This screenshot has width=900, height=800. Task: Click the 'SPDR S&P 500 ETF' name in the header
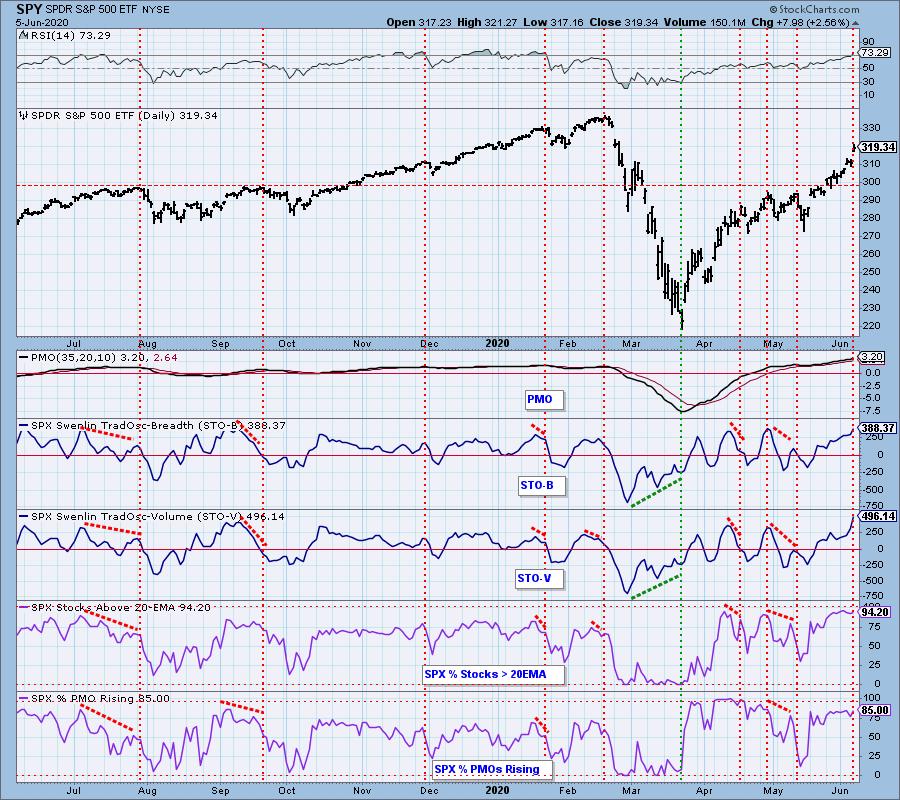click(x=91, y=10)
